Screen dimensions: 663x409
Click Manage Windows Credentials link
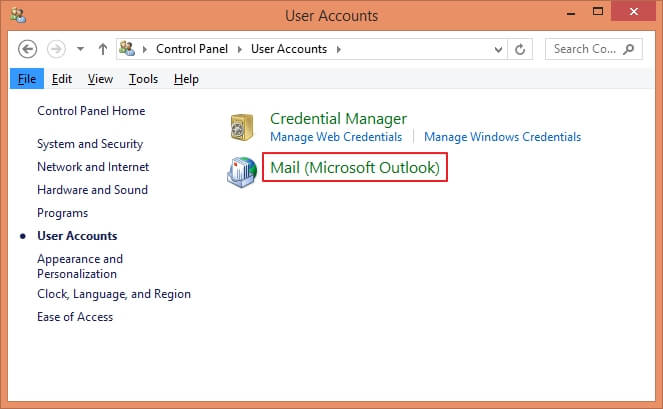[x=502, y=137]
